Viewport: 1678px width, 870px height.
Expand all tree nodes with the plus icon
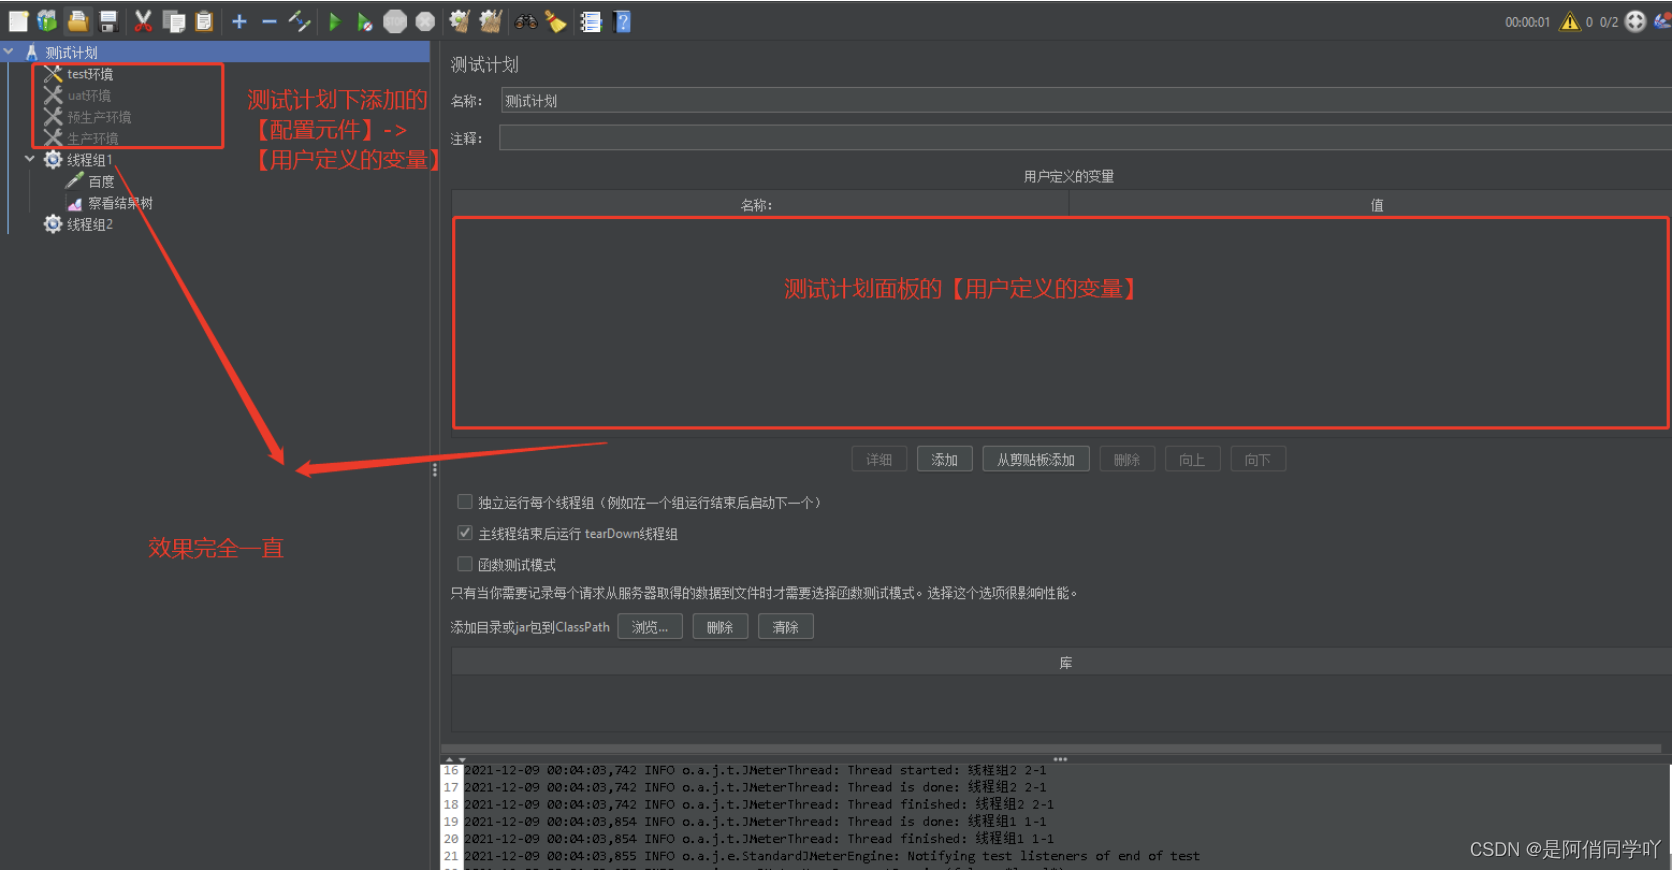pos(239,21)
